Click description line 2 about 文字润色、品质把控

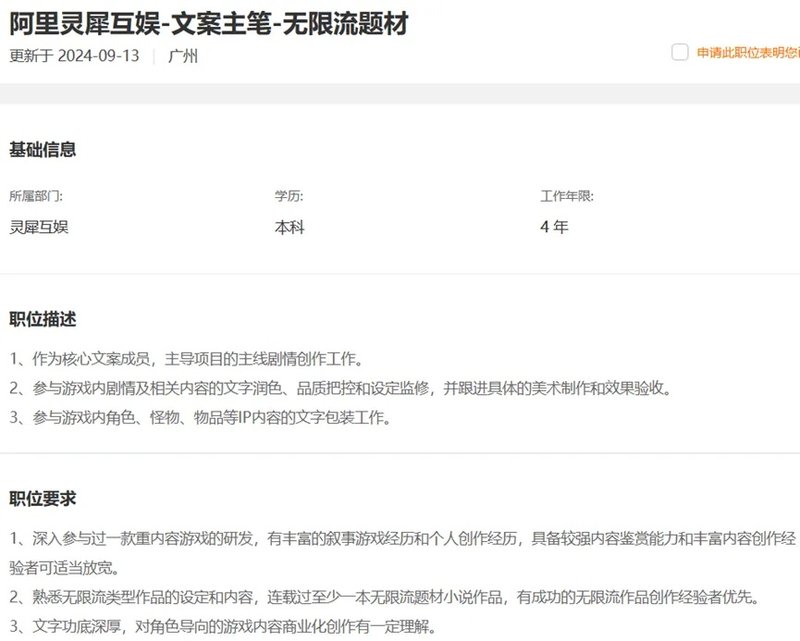pos(340,388)
